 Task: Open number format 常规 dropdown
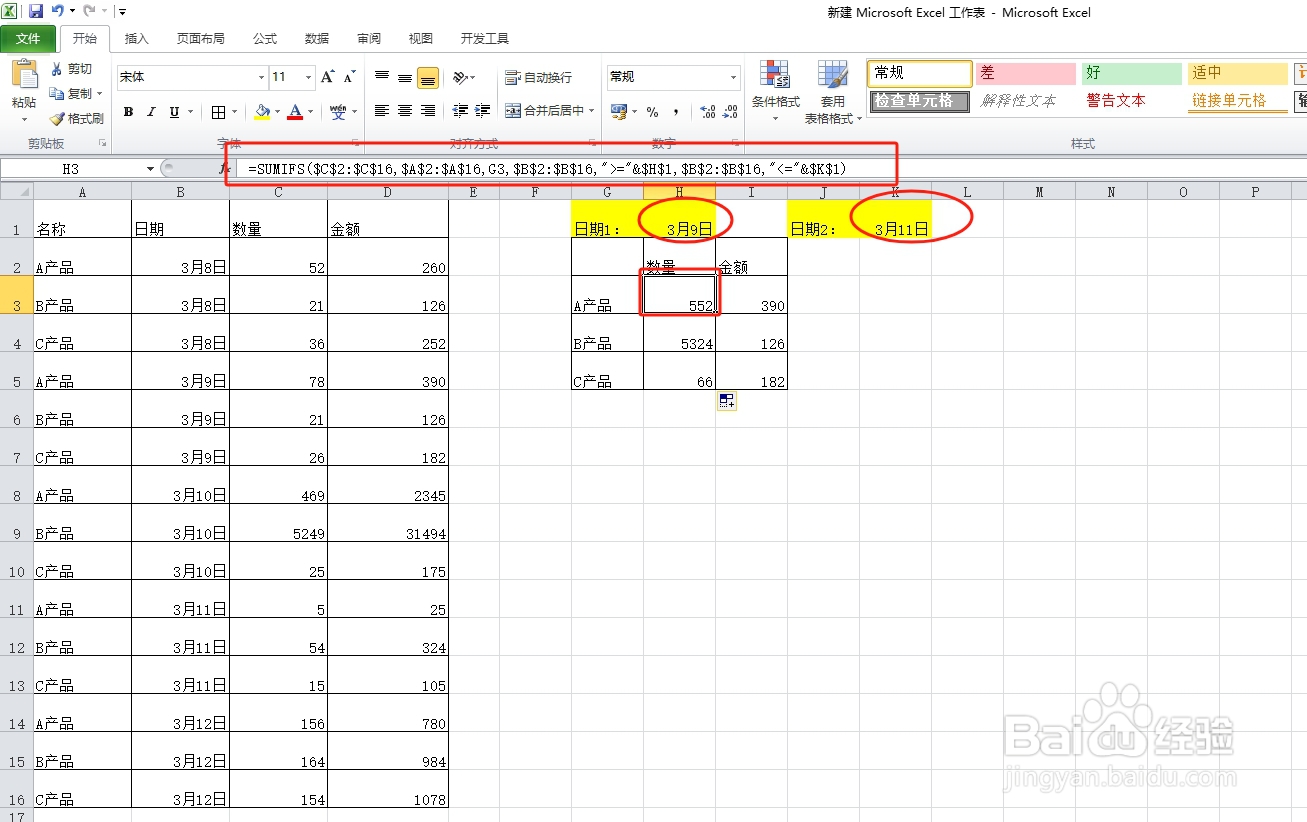click(x=733, y=77)
